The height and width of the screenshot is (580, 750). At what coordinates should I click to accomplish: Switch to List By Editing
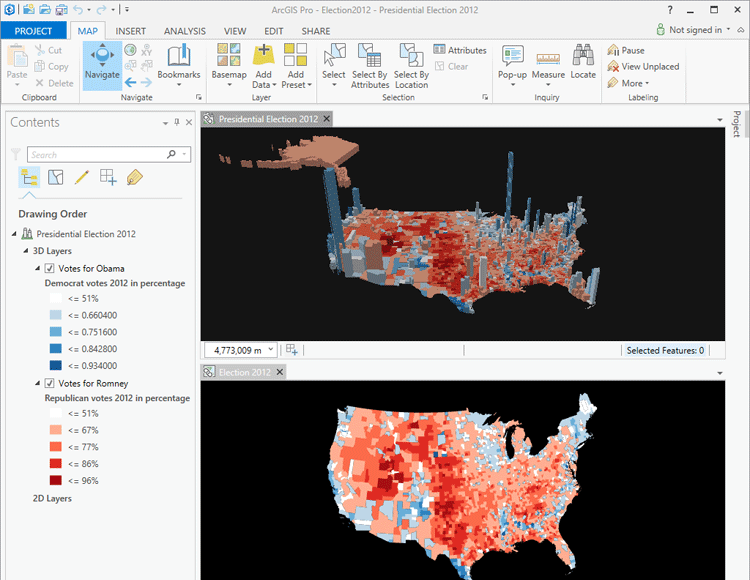[82, 177]
